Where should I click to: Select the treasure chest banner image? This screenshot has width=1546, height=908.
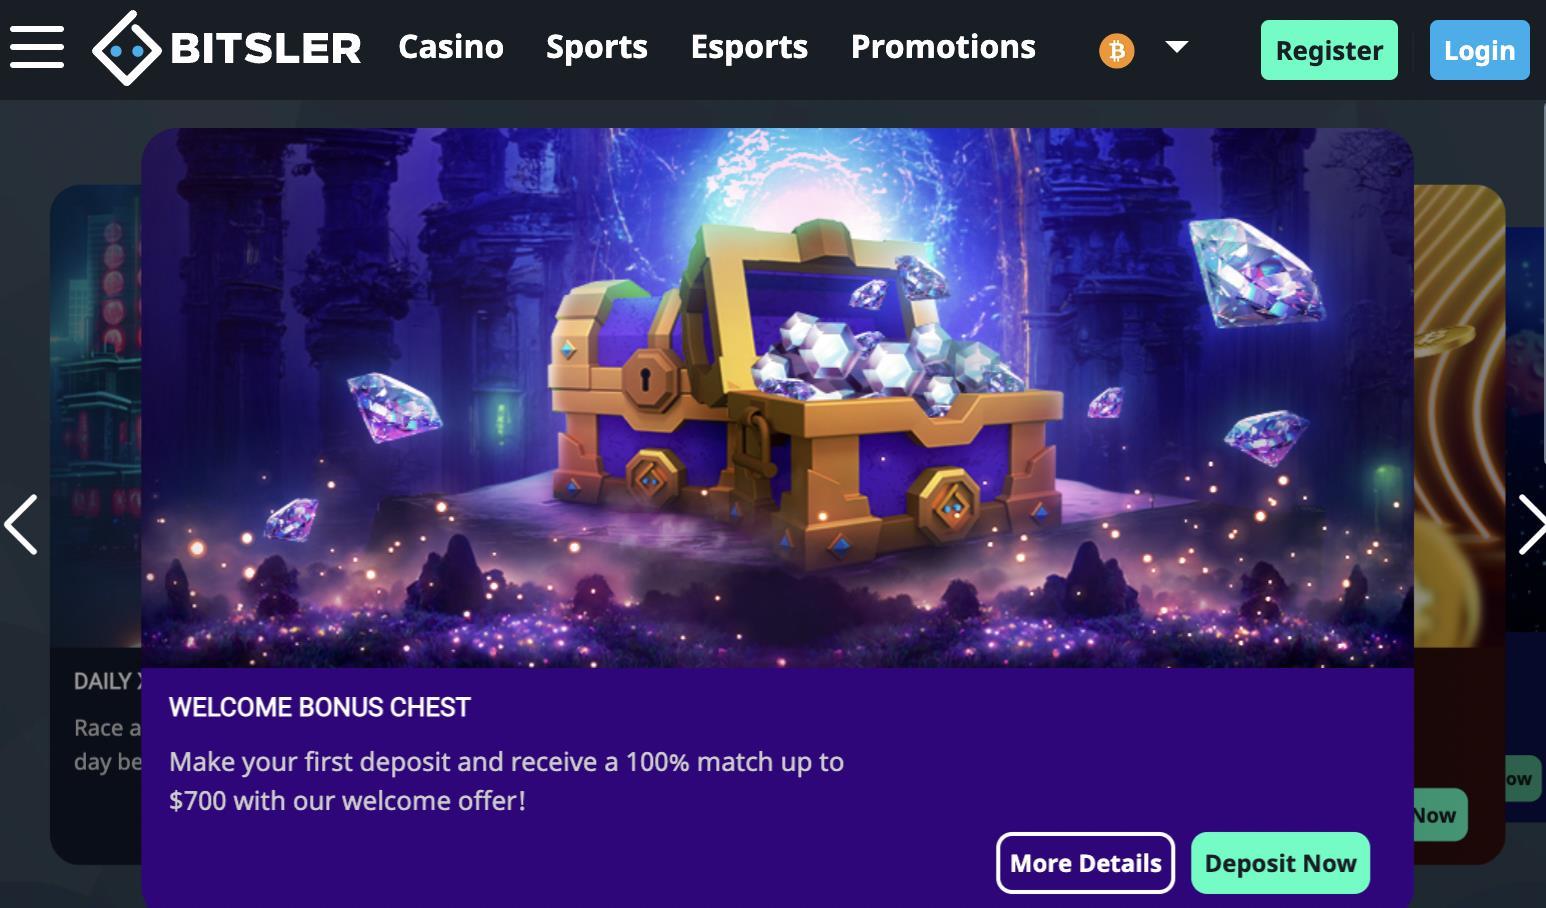[777, 398]
